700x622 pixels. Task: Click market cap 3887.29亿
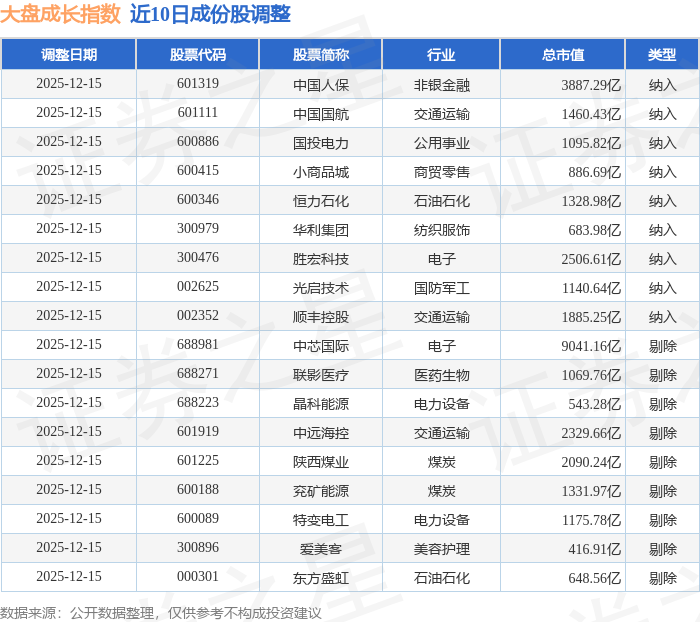coord(591,85)
